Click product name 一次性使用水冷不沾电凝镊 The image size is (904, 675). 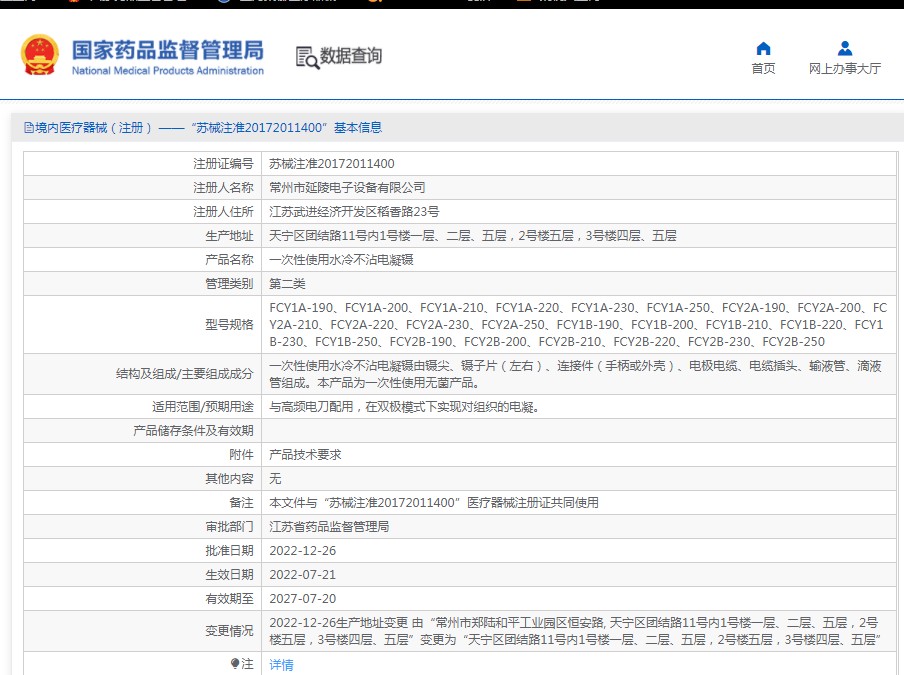(x=341, y=260)
